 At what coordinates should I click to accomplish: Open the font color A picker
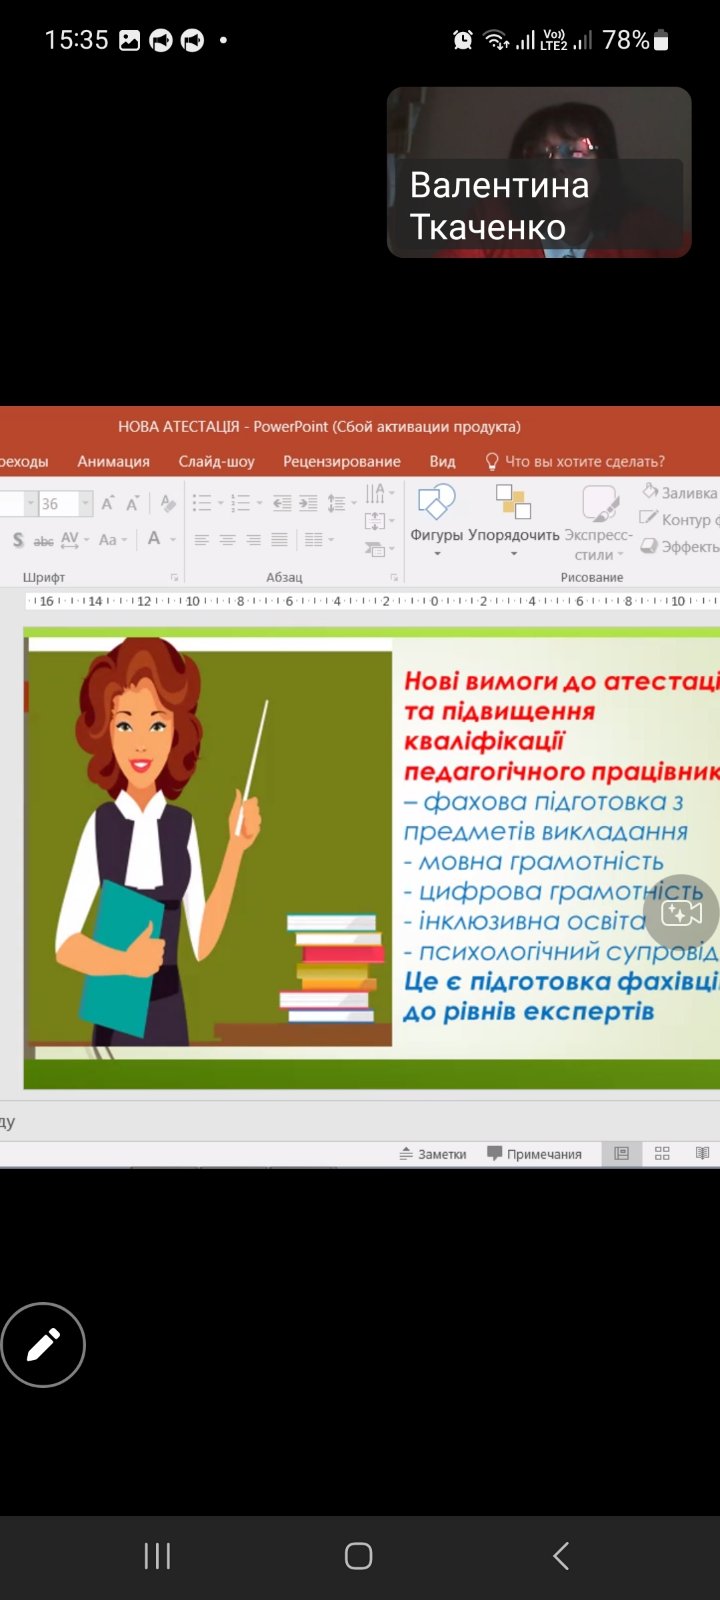(154, 539)
